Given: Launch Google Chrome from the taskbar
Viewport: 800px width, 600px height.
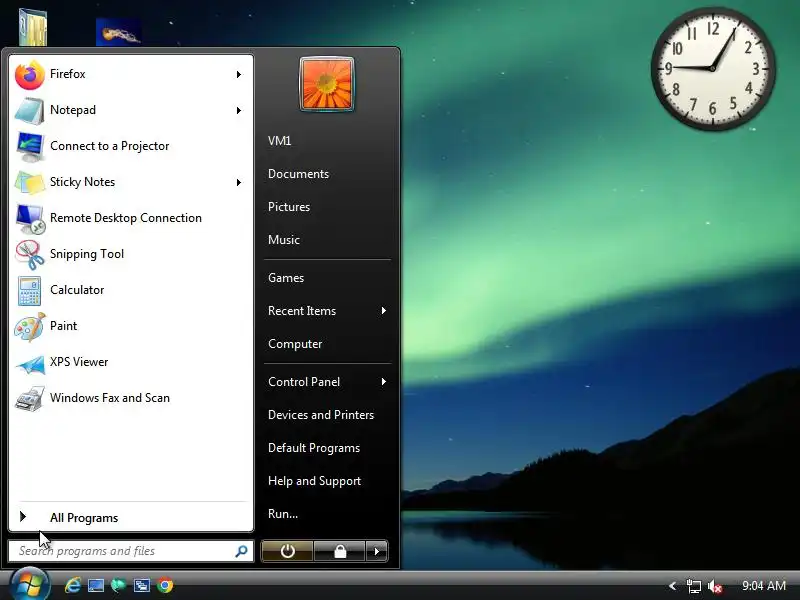Looking at the screenshot, I should tap(165, 585).
